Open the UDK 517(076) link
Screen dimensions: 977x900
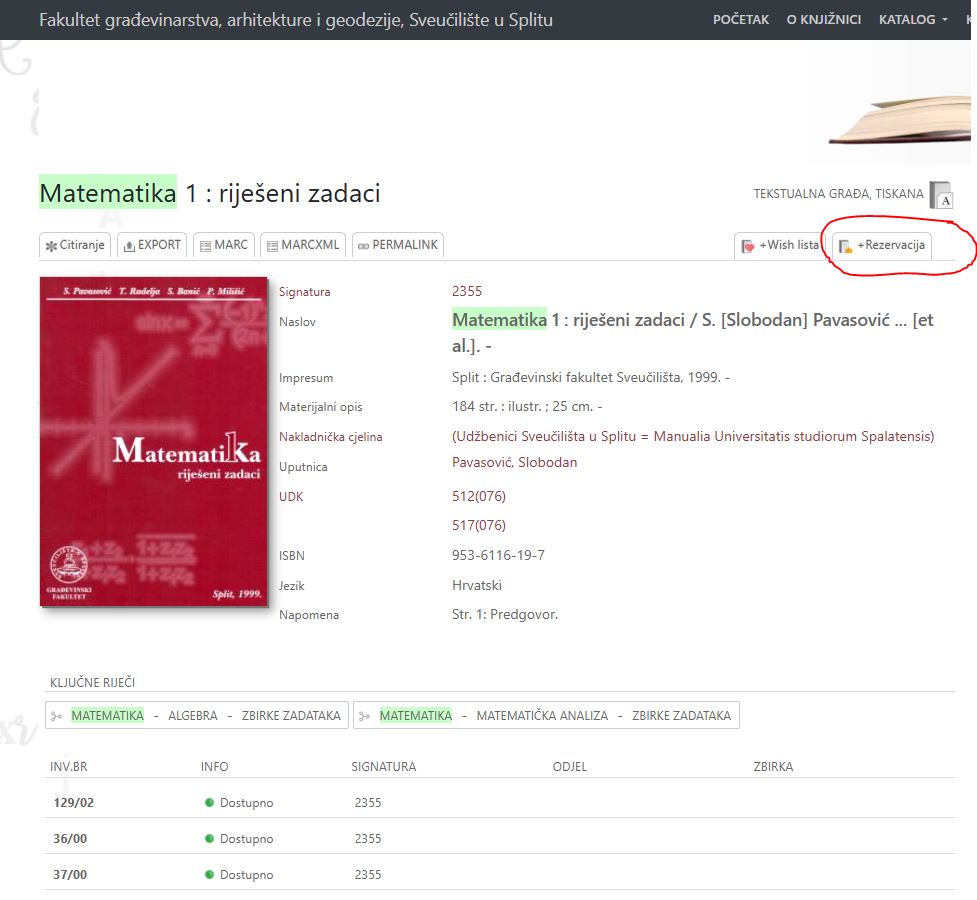click(x=479, y=525)
